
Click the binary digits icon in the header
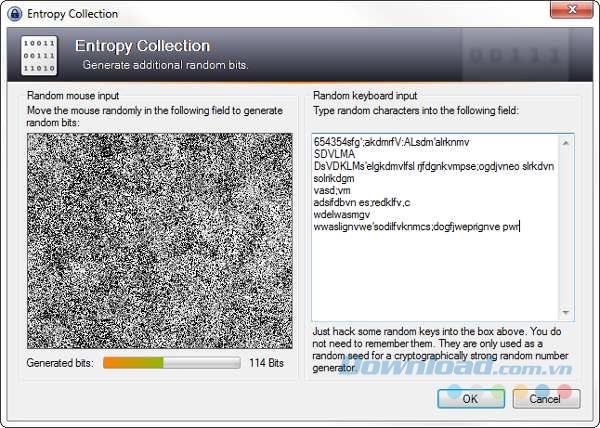(x=39, y=55)
